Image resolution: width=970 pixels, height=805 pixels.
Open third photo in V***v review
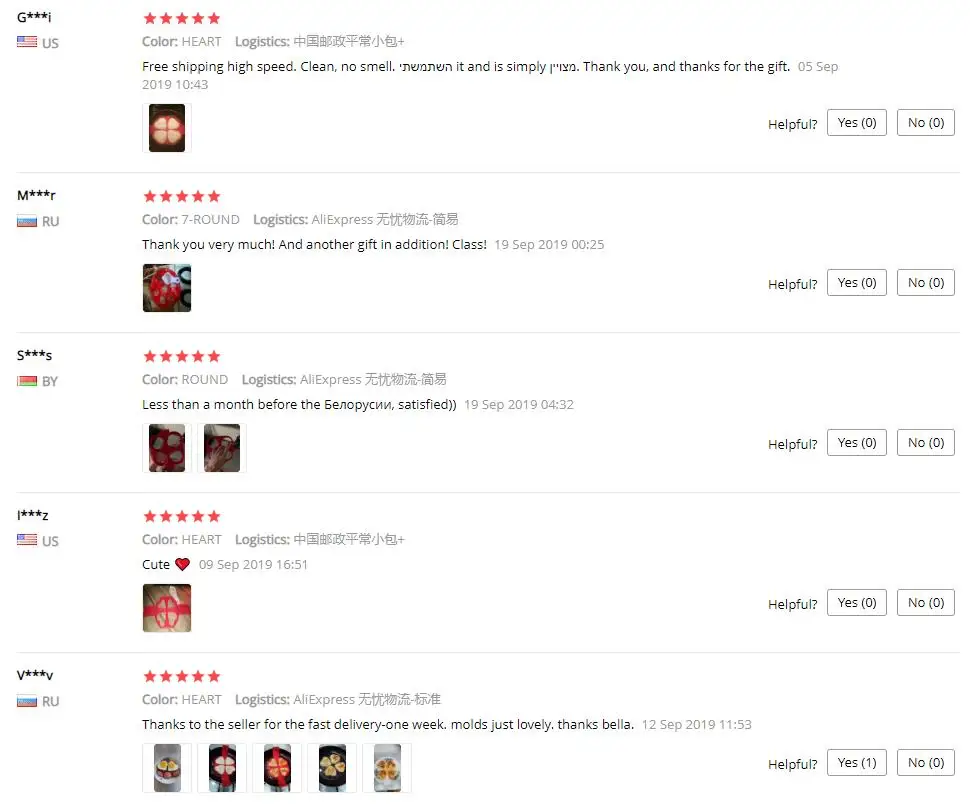coord(277,768)
